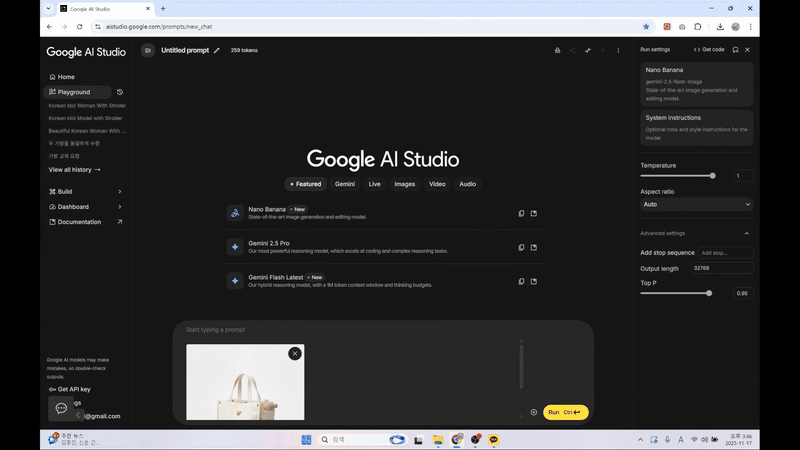Click the Top P value field
The image size is (800, 450).
coord(742,293)
